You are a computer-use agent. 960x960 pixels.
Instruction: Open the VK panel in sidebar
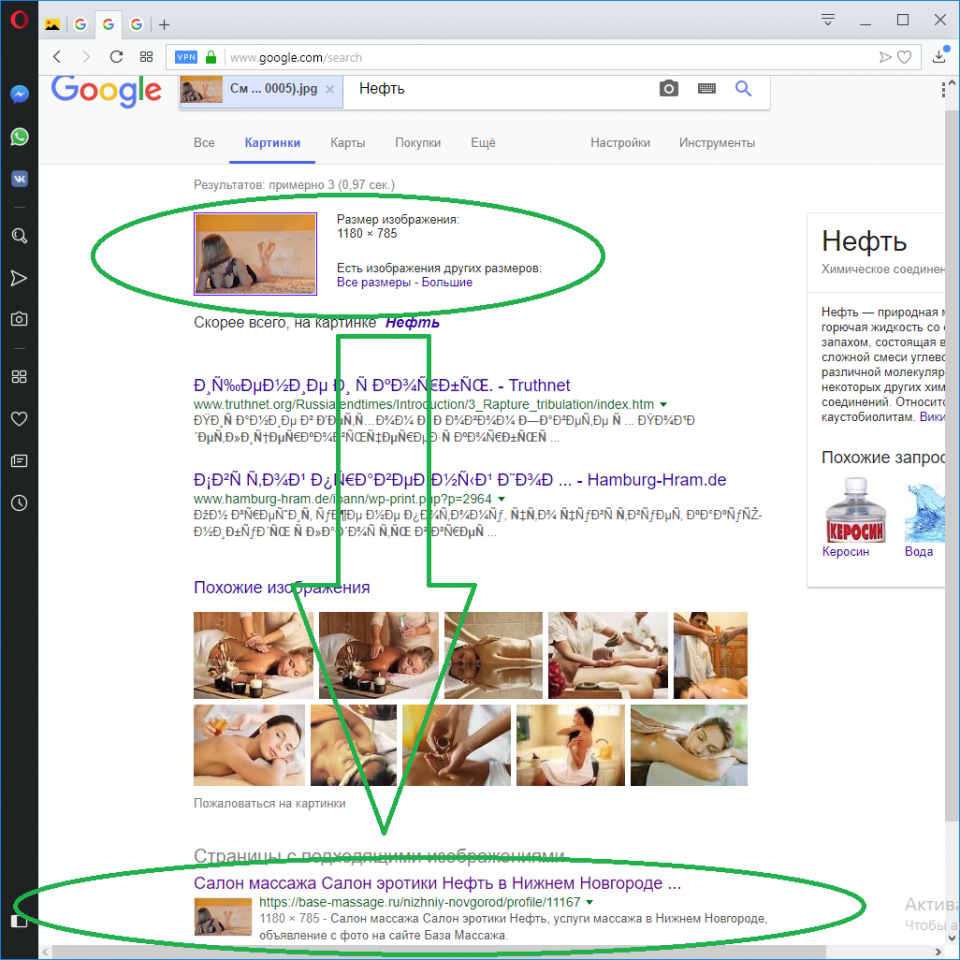click(x=19, y=179)
